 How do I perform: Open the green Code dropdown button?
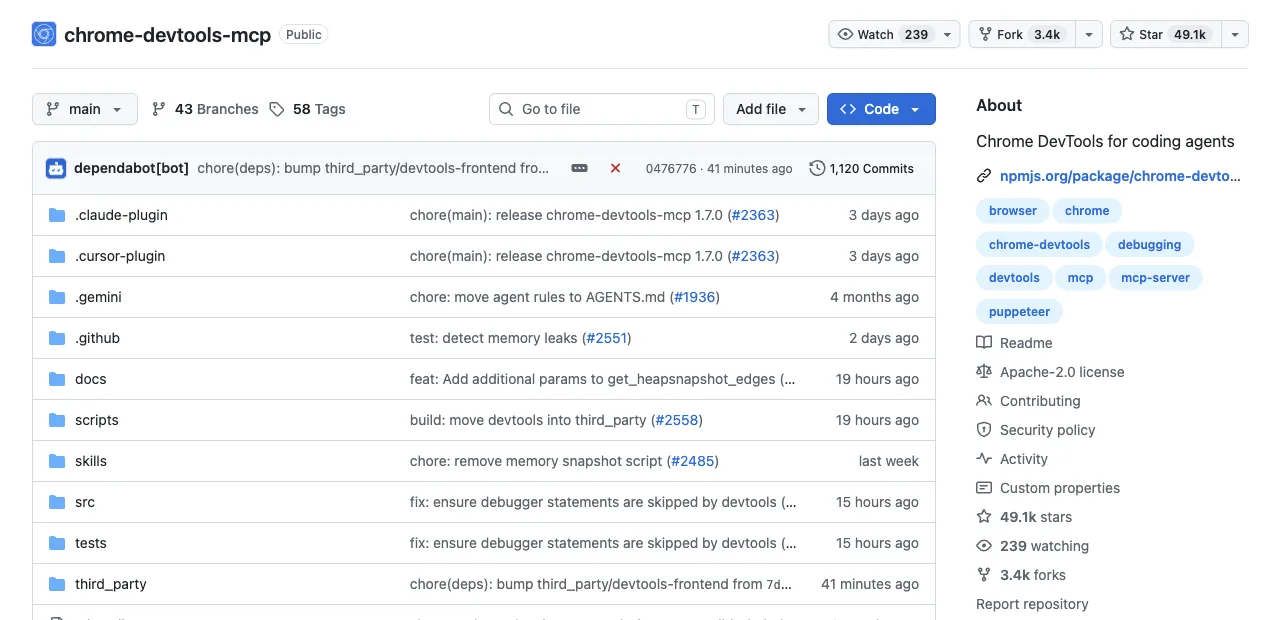click(881, 109)
